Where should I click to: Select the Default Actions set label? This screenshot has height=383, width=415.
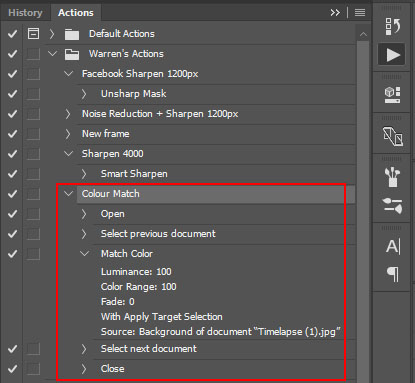coord(122,34)
